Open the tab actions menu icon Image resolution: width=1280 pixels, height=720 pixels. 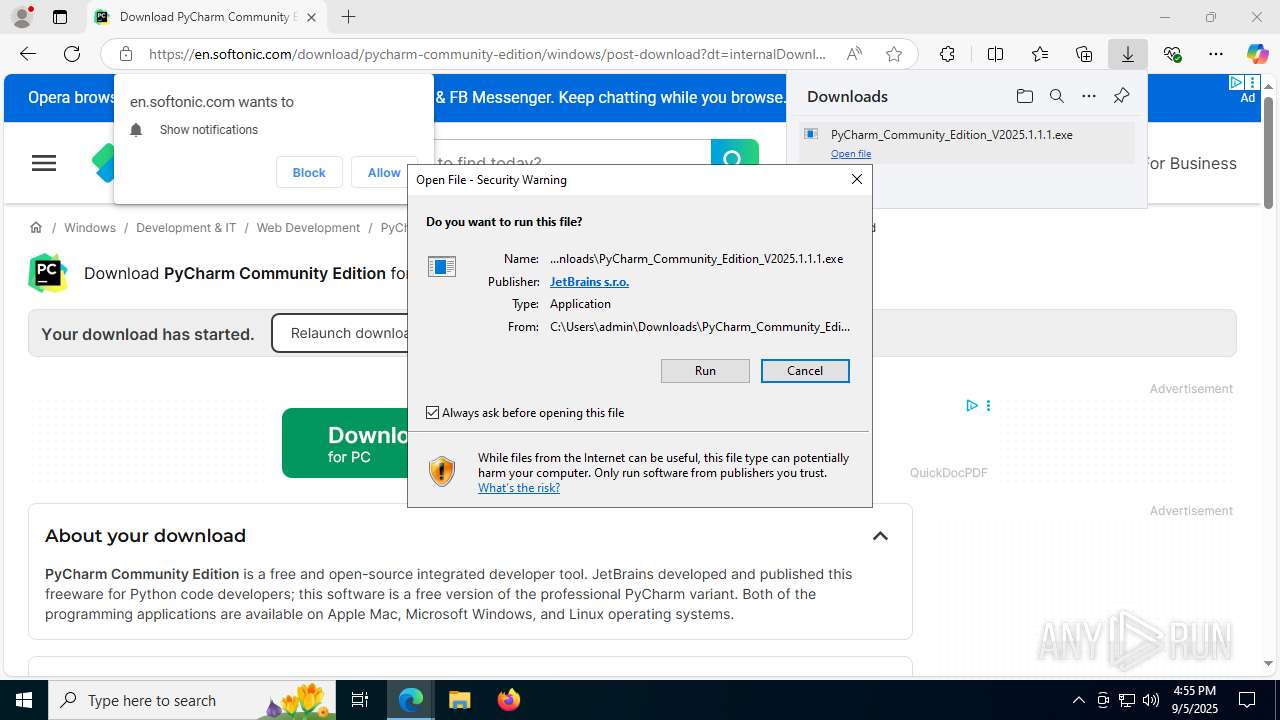60,17
